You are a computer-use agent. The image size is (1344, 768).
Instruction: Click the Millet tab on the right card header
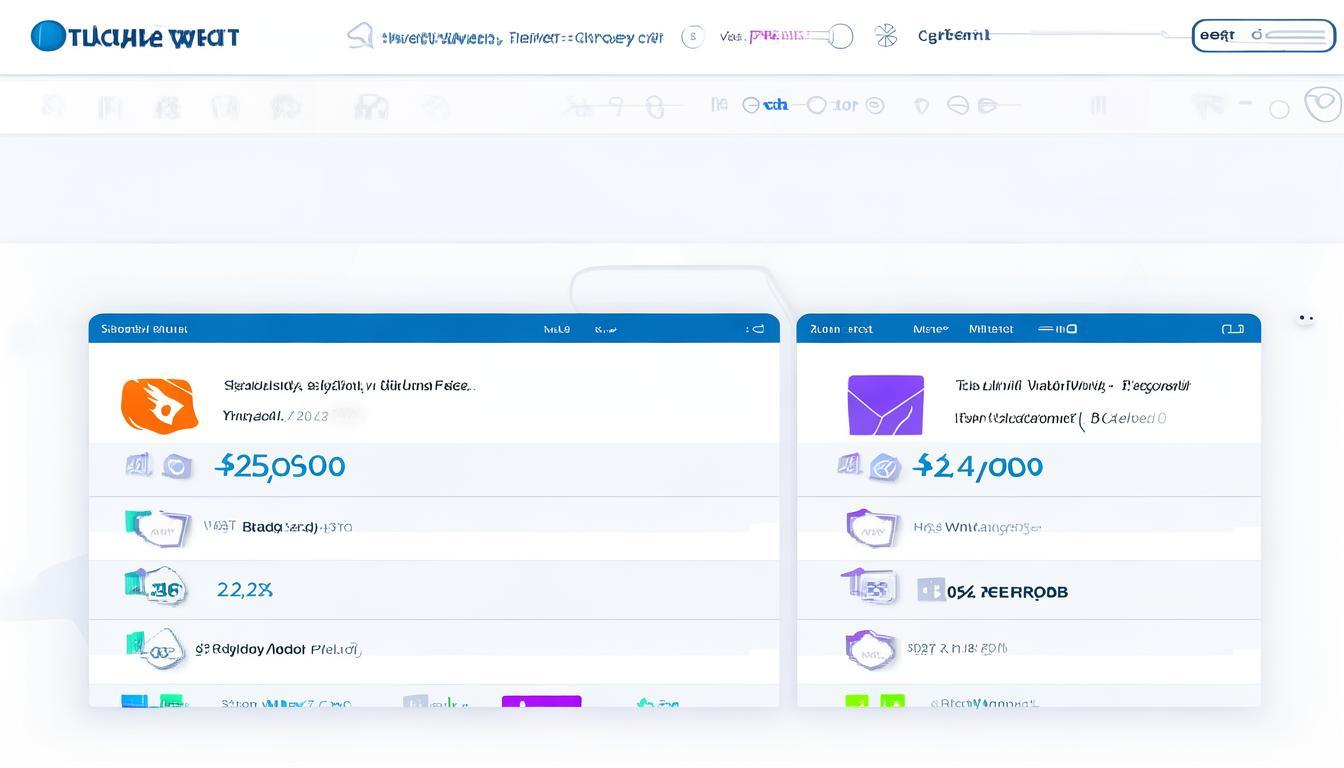(x=990, y=328)
